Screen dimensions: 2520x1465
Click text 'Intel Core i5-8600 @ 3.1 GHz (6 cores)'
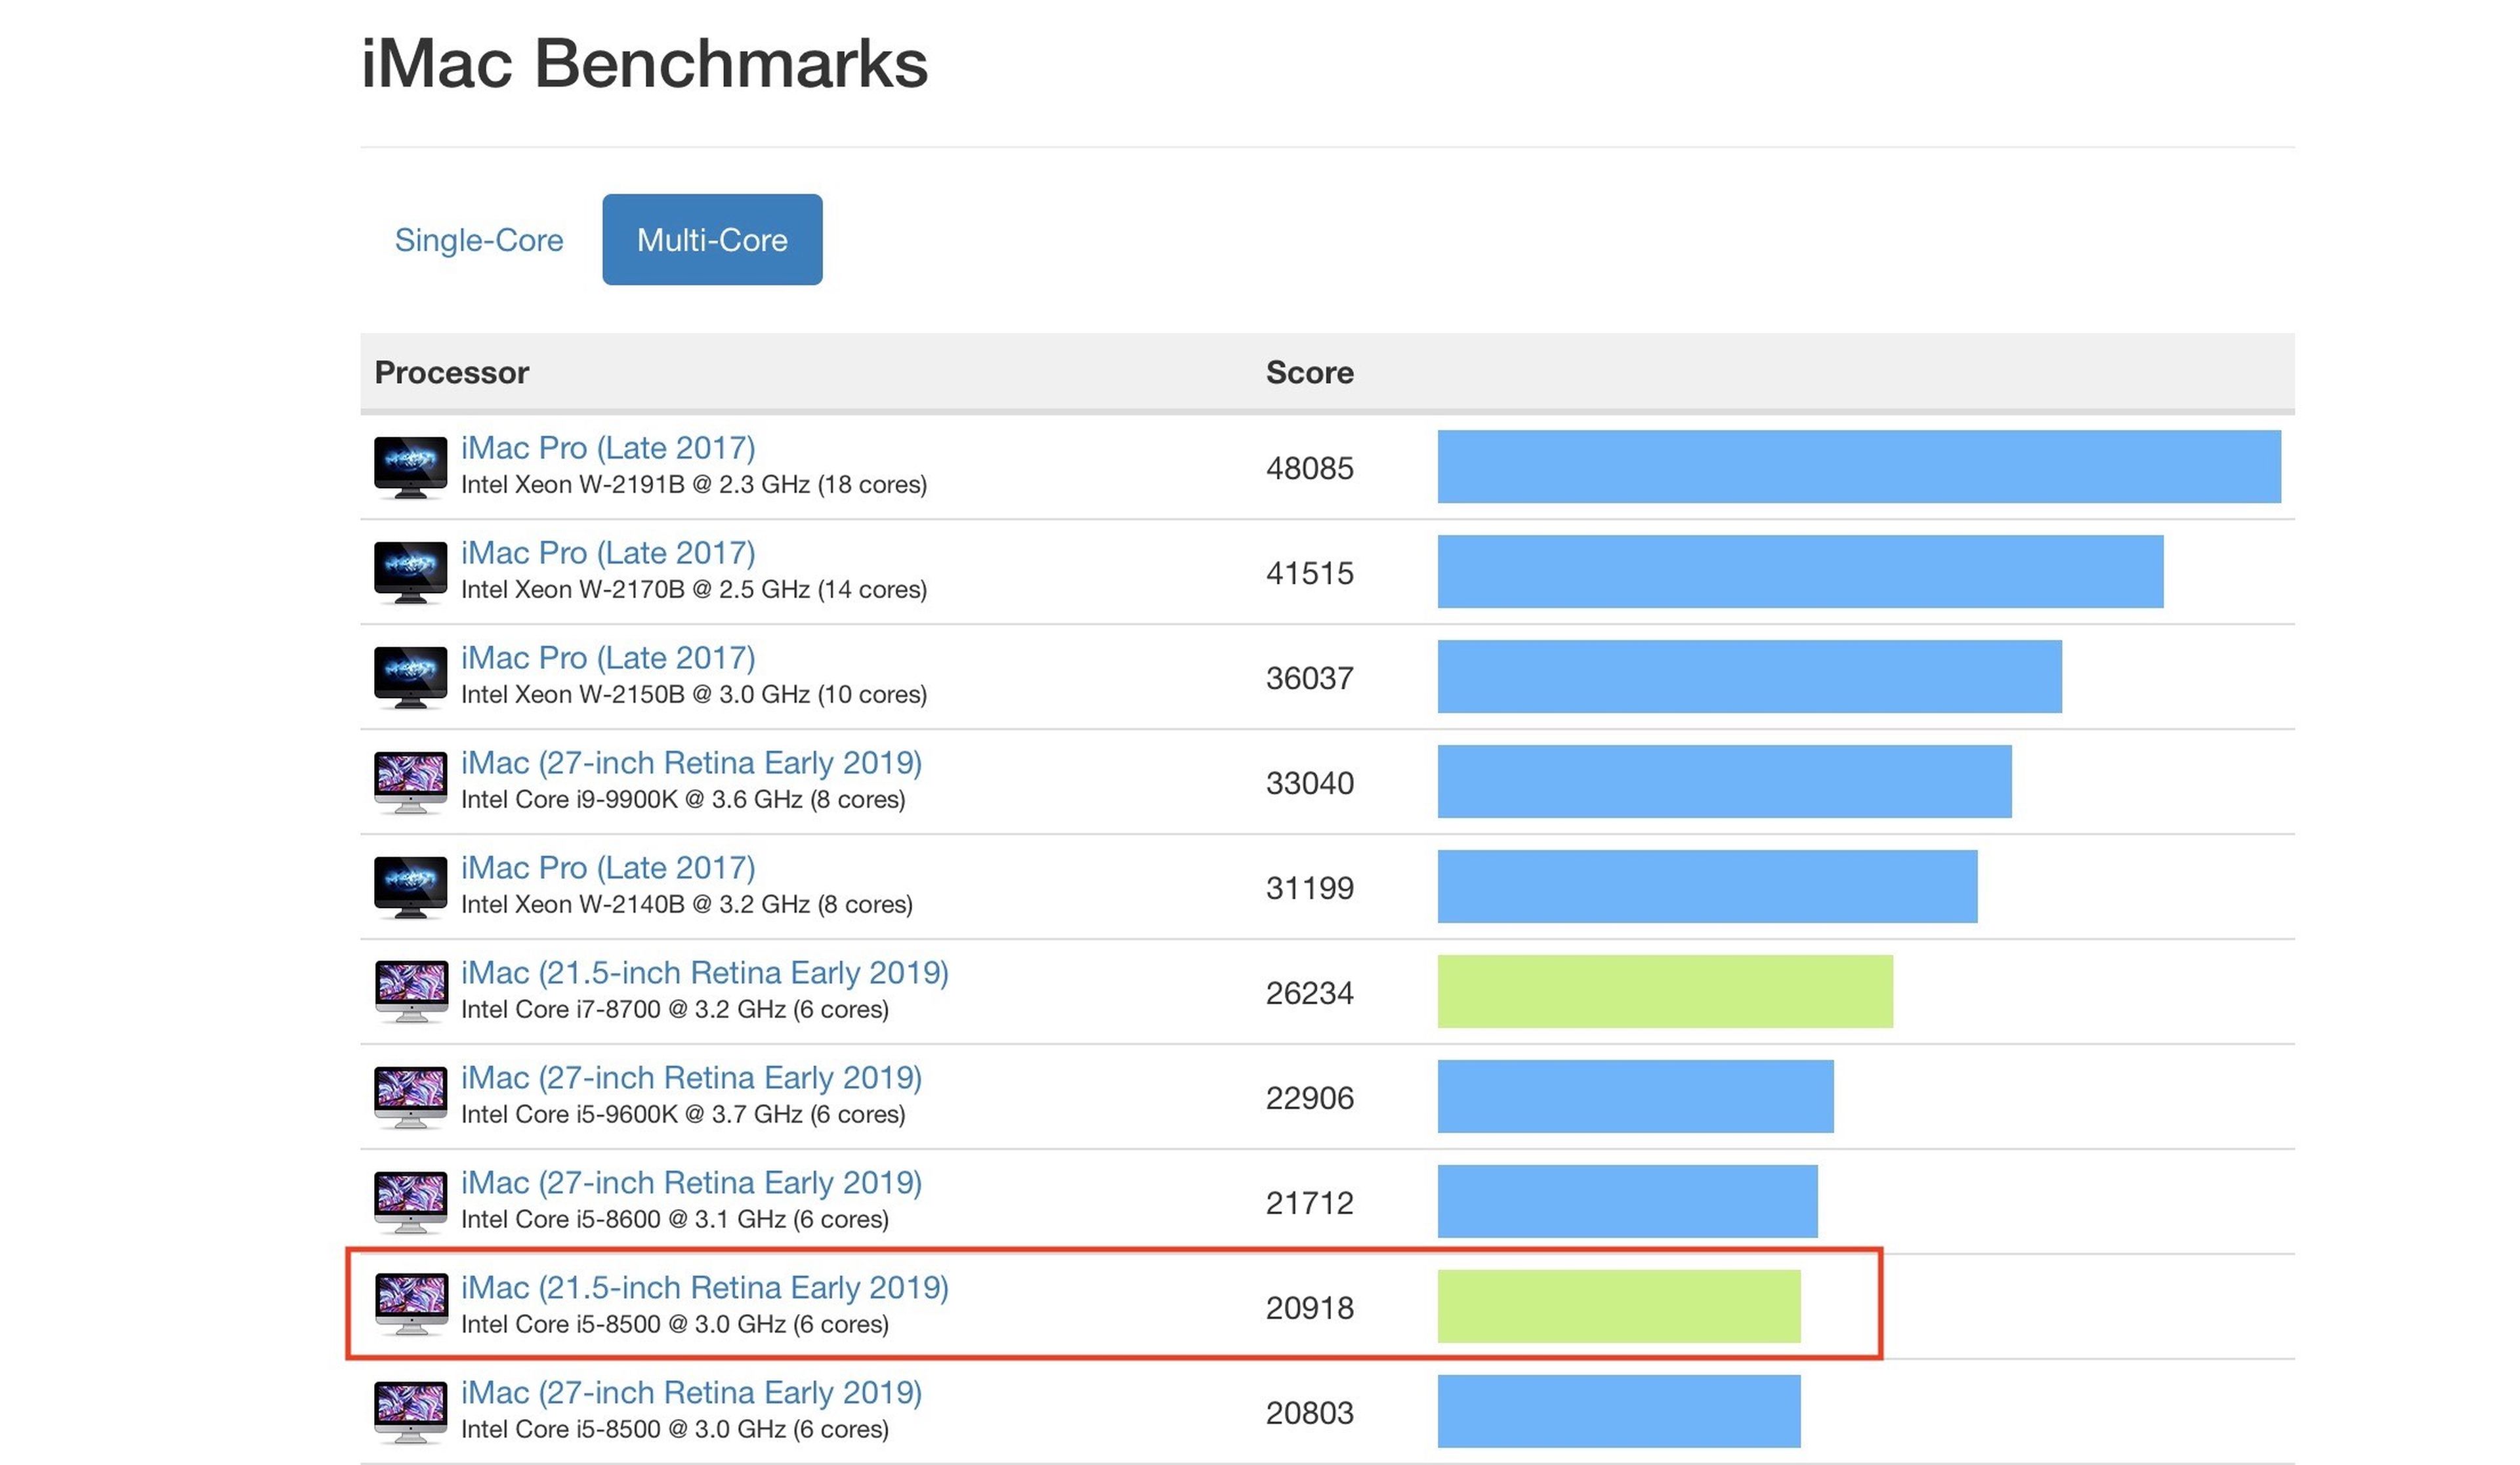pyautogui.click(x=675, y=1220)
